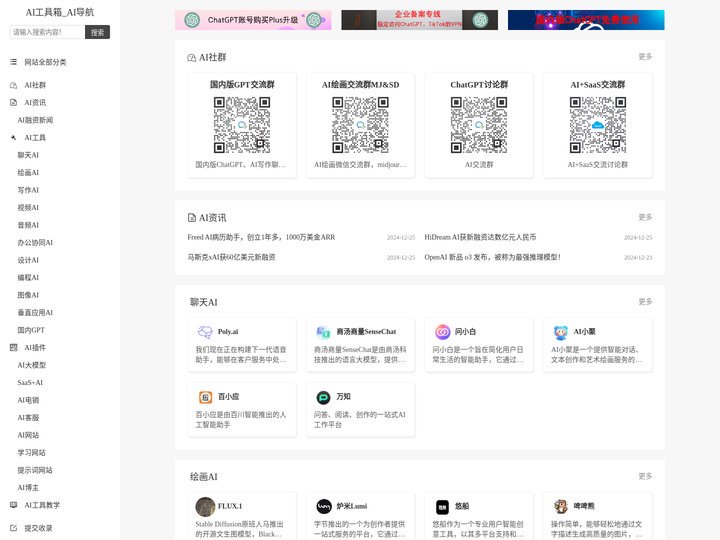This screenshot has height=540, width=720.
Task: Open the 企业备案专线 banner ad
Action: pos(420,20)
